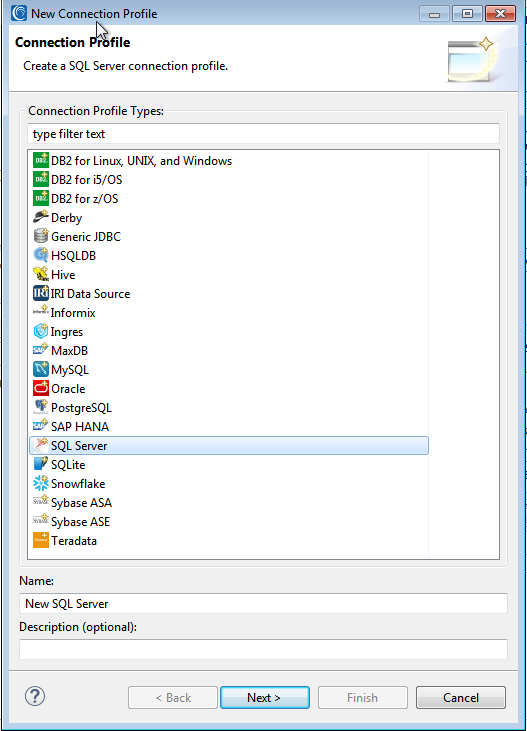Image resolution: width=527 pixels, height=731 pixels.
Task: Focus the type filter text field
Action: pos(264,134)
